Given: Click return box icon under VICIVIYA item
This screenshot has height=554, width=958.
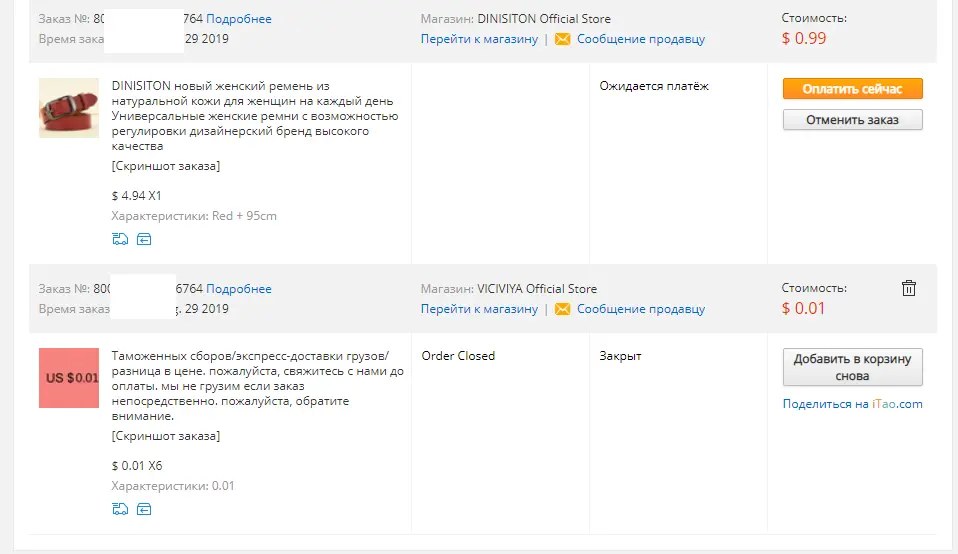Looking at the screenshot, I should (144, 509).
